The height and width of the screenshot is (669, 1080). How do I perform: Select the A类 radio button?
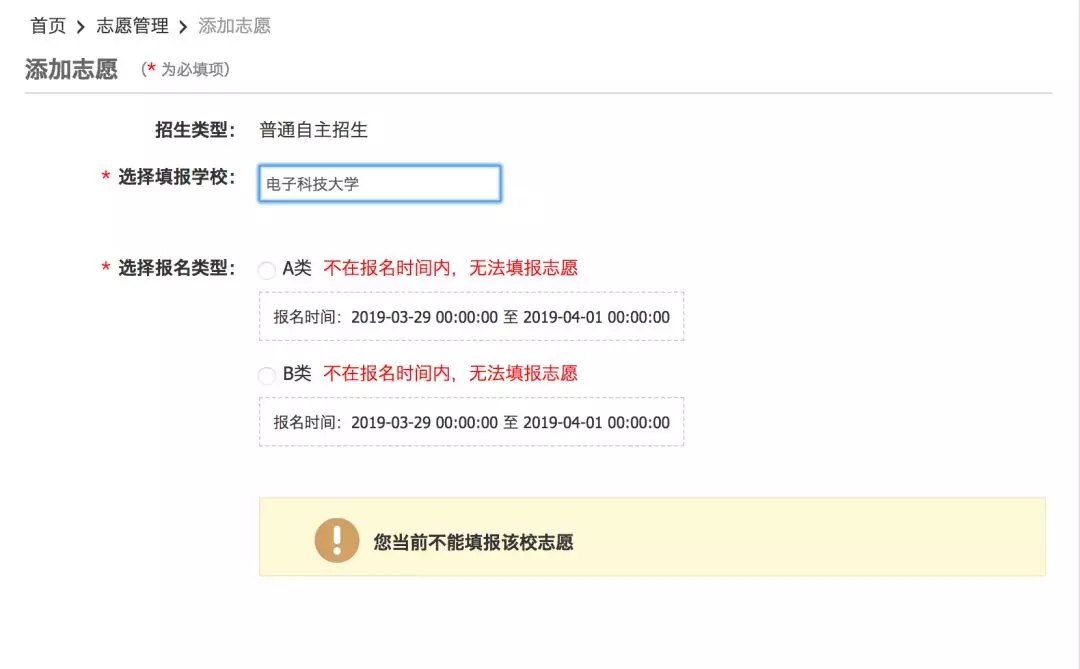point(267,270)
